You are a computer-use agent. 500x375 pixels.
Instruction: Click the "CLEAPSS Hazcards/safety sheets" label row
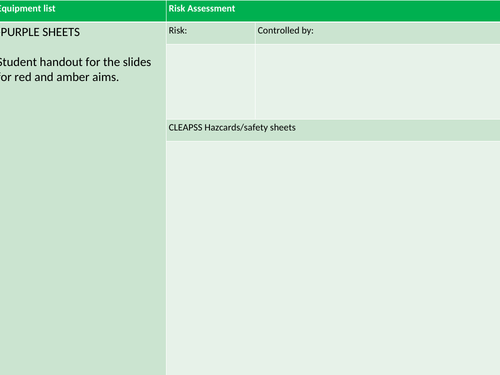(x=333, y=130)
